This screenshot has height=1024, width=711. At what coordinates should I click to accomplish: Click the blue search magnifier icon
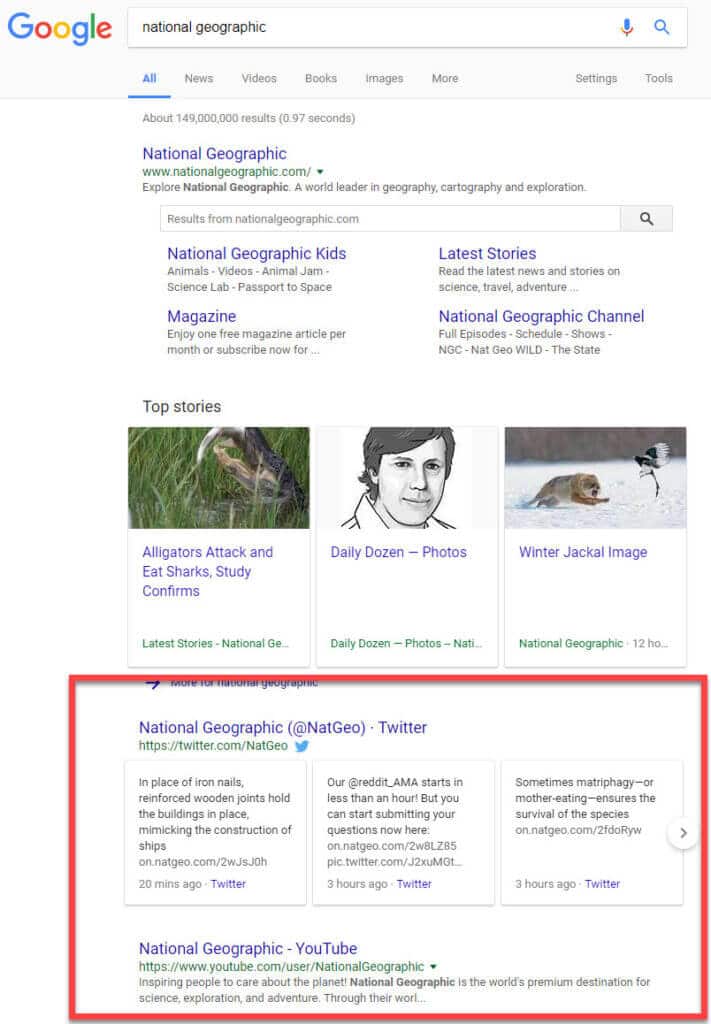point(661,27)
